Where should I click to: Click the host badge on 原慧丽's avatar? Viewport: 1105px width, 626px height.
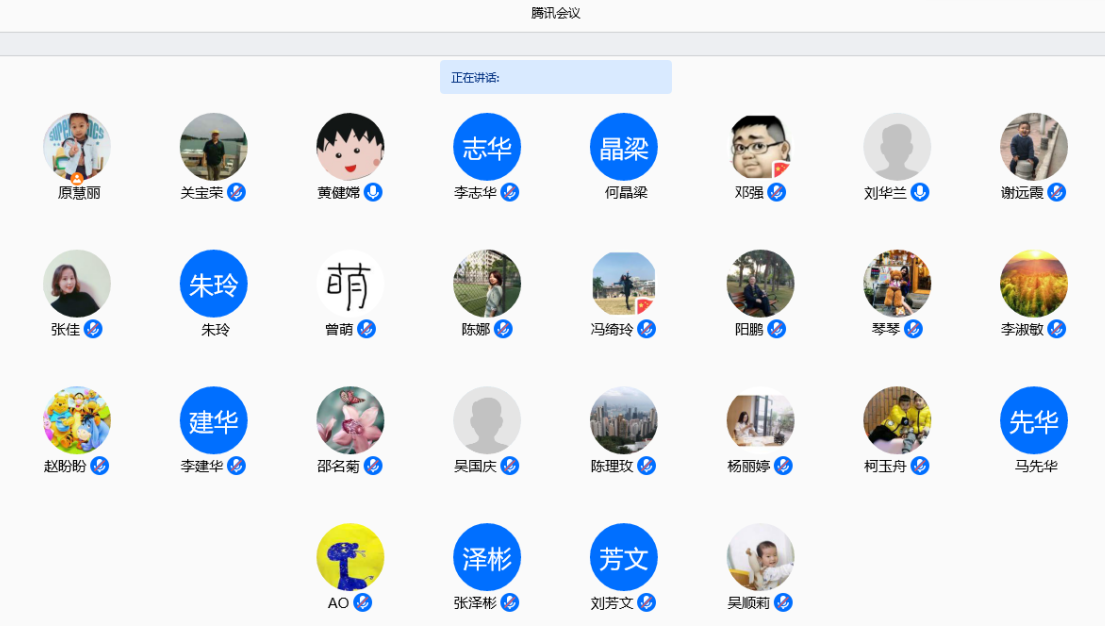(x=77, y=179)
